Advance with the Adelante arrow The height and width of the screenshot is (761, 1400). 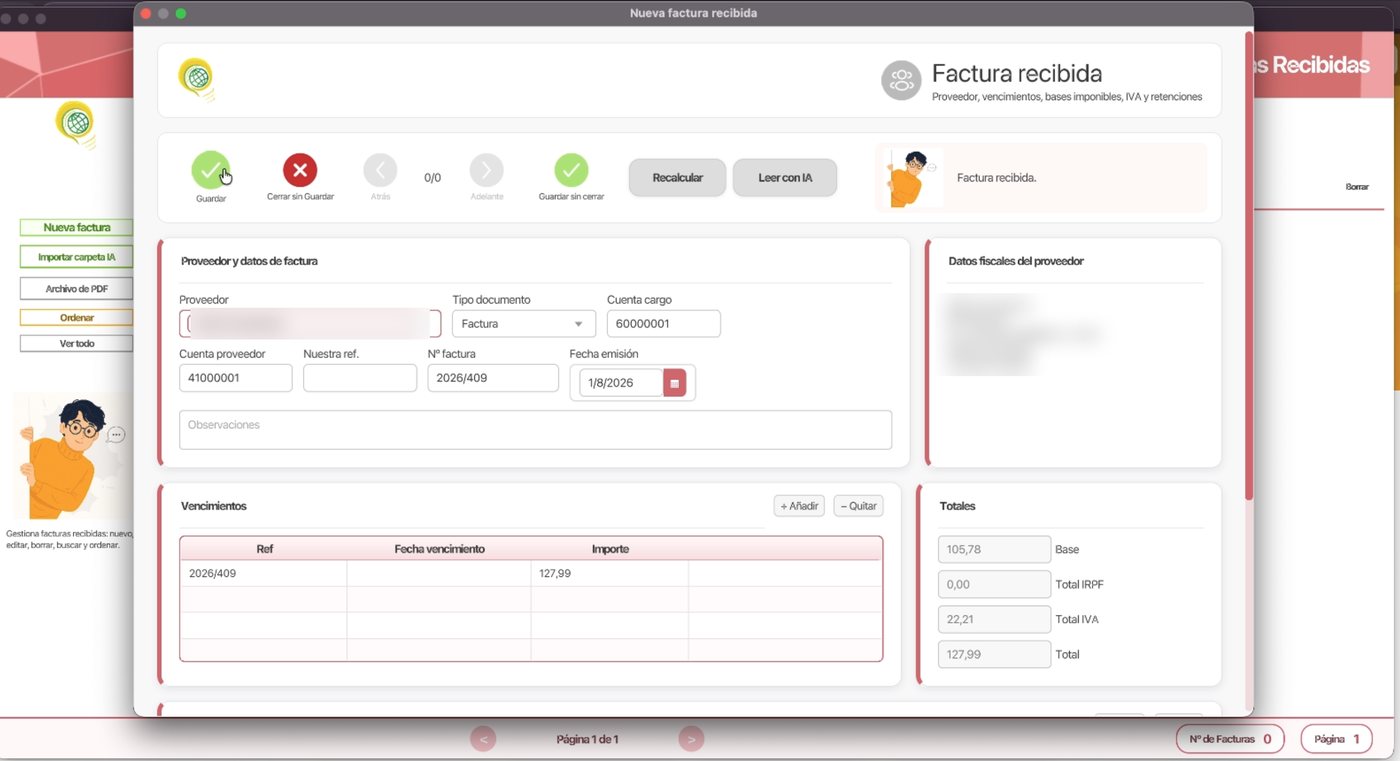point(487,170)
